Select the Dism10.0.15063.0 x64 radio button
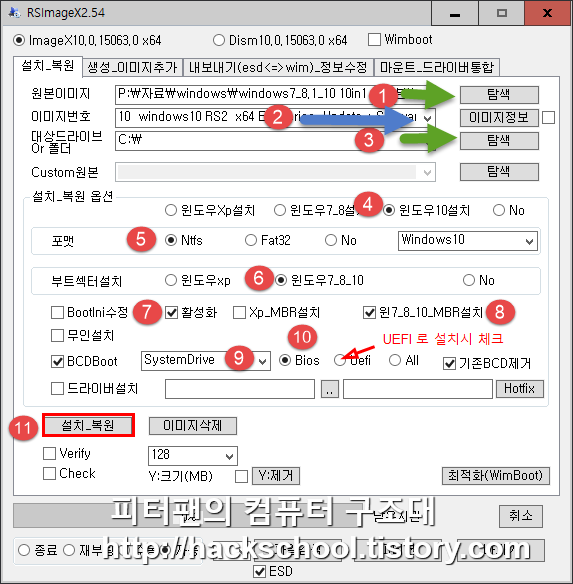Image resolution: width=573 pixels, height=584 pixels. pos(219,40)
